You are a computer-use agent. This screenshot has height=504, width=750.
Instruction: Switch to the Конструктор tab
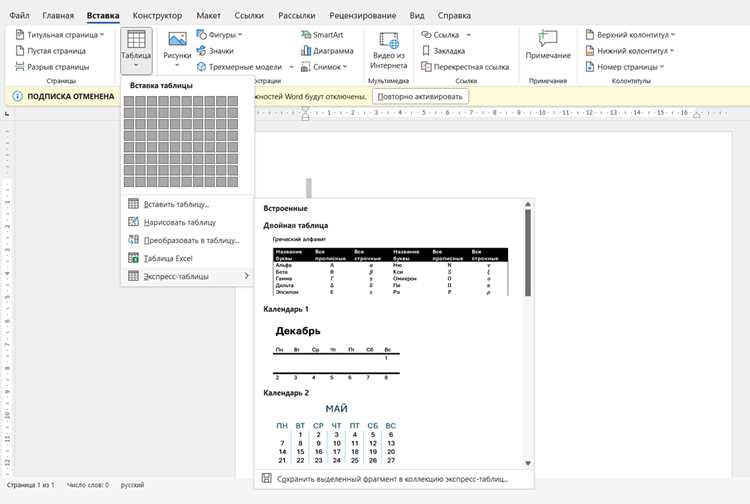(x=157, y=15)
